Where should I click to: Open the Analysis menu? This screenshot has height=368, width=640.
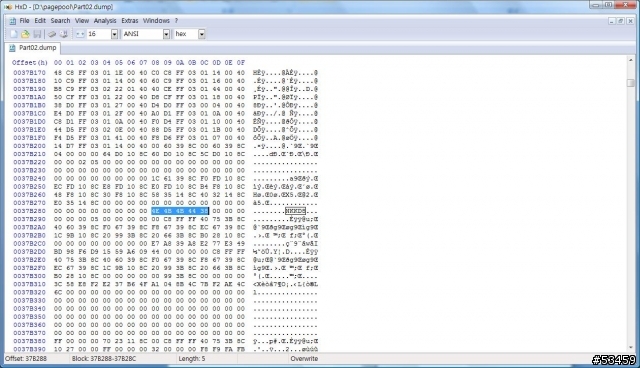[105, 21]
